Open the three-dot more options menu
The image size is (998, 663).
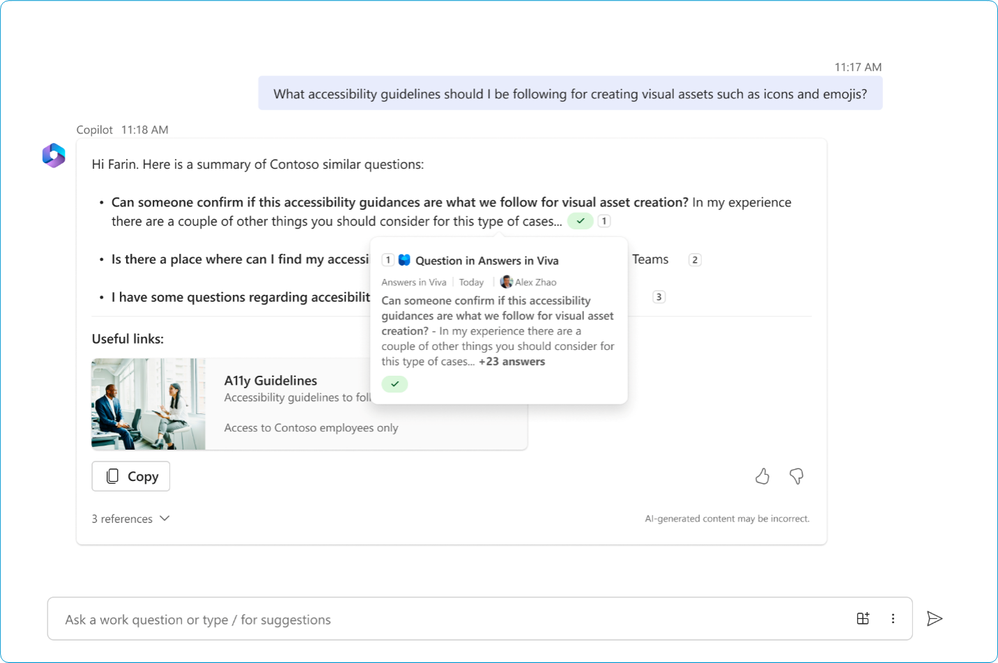pyautogui.click(x=893, y=619)
